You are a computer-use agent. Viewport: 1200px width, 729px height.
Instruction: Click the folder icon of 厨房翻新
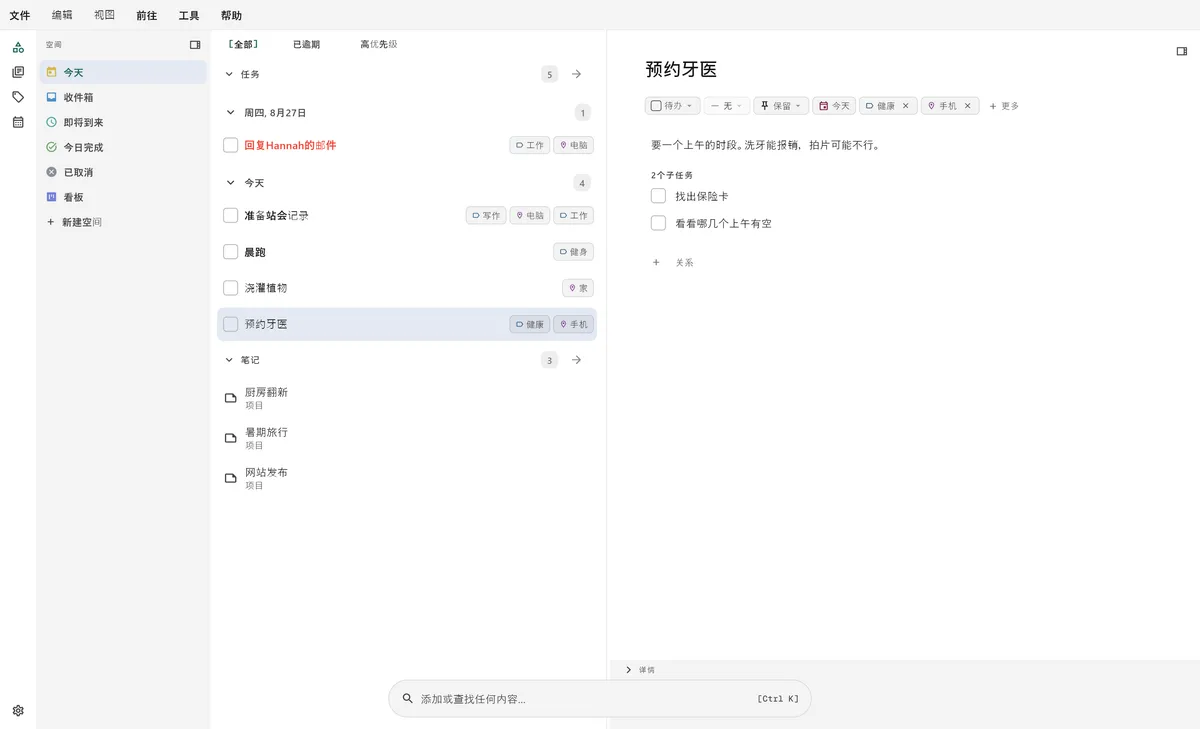coord(231,398)
